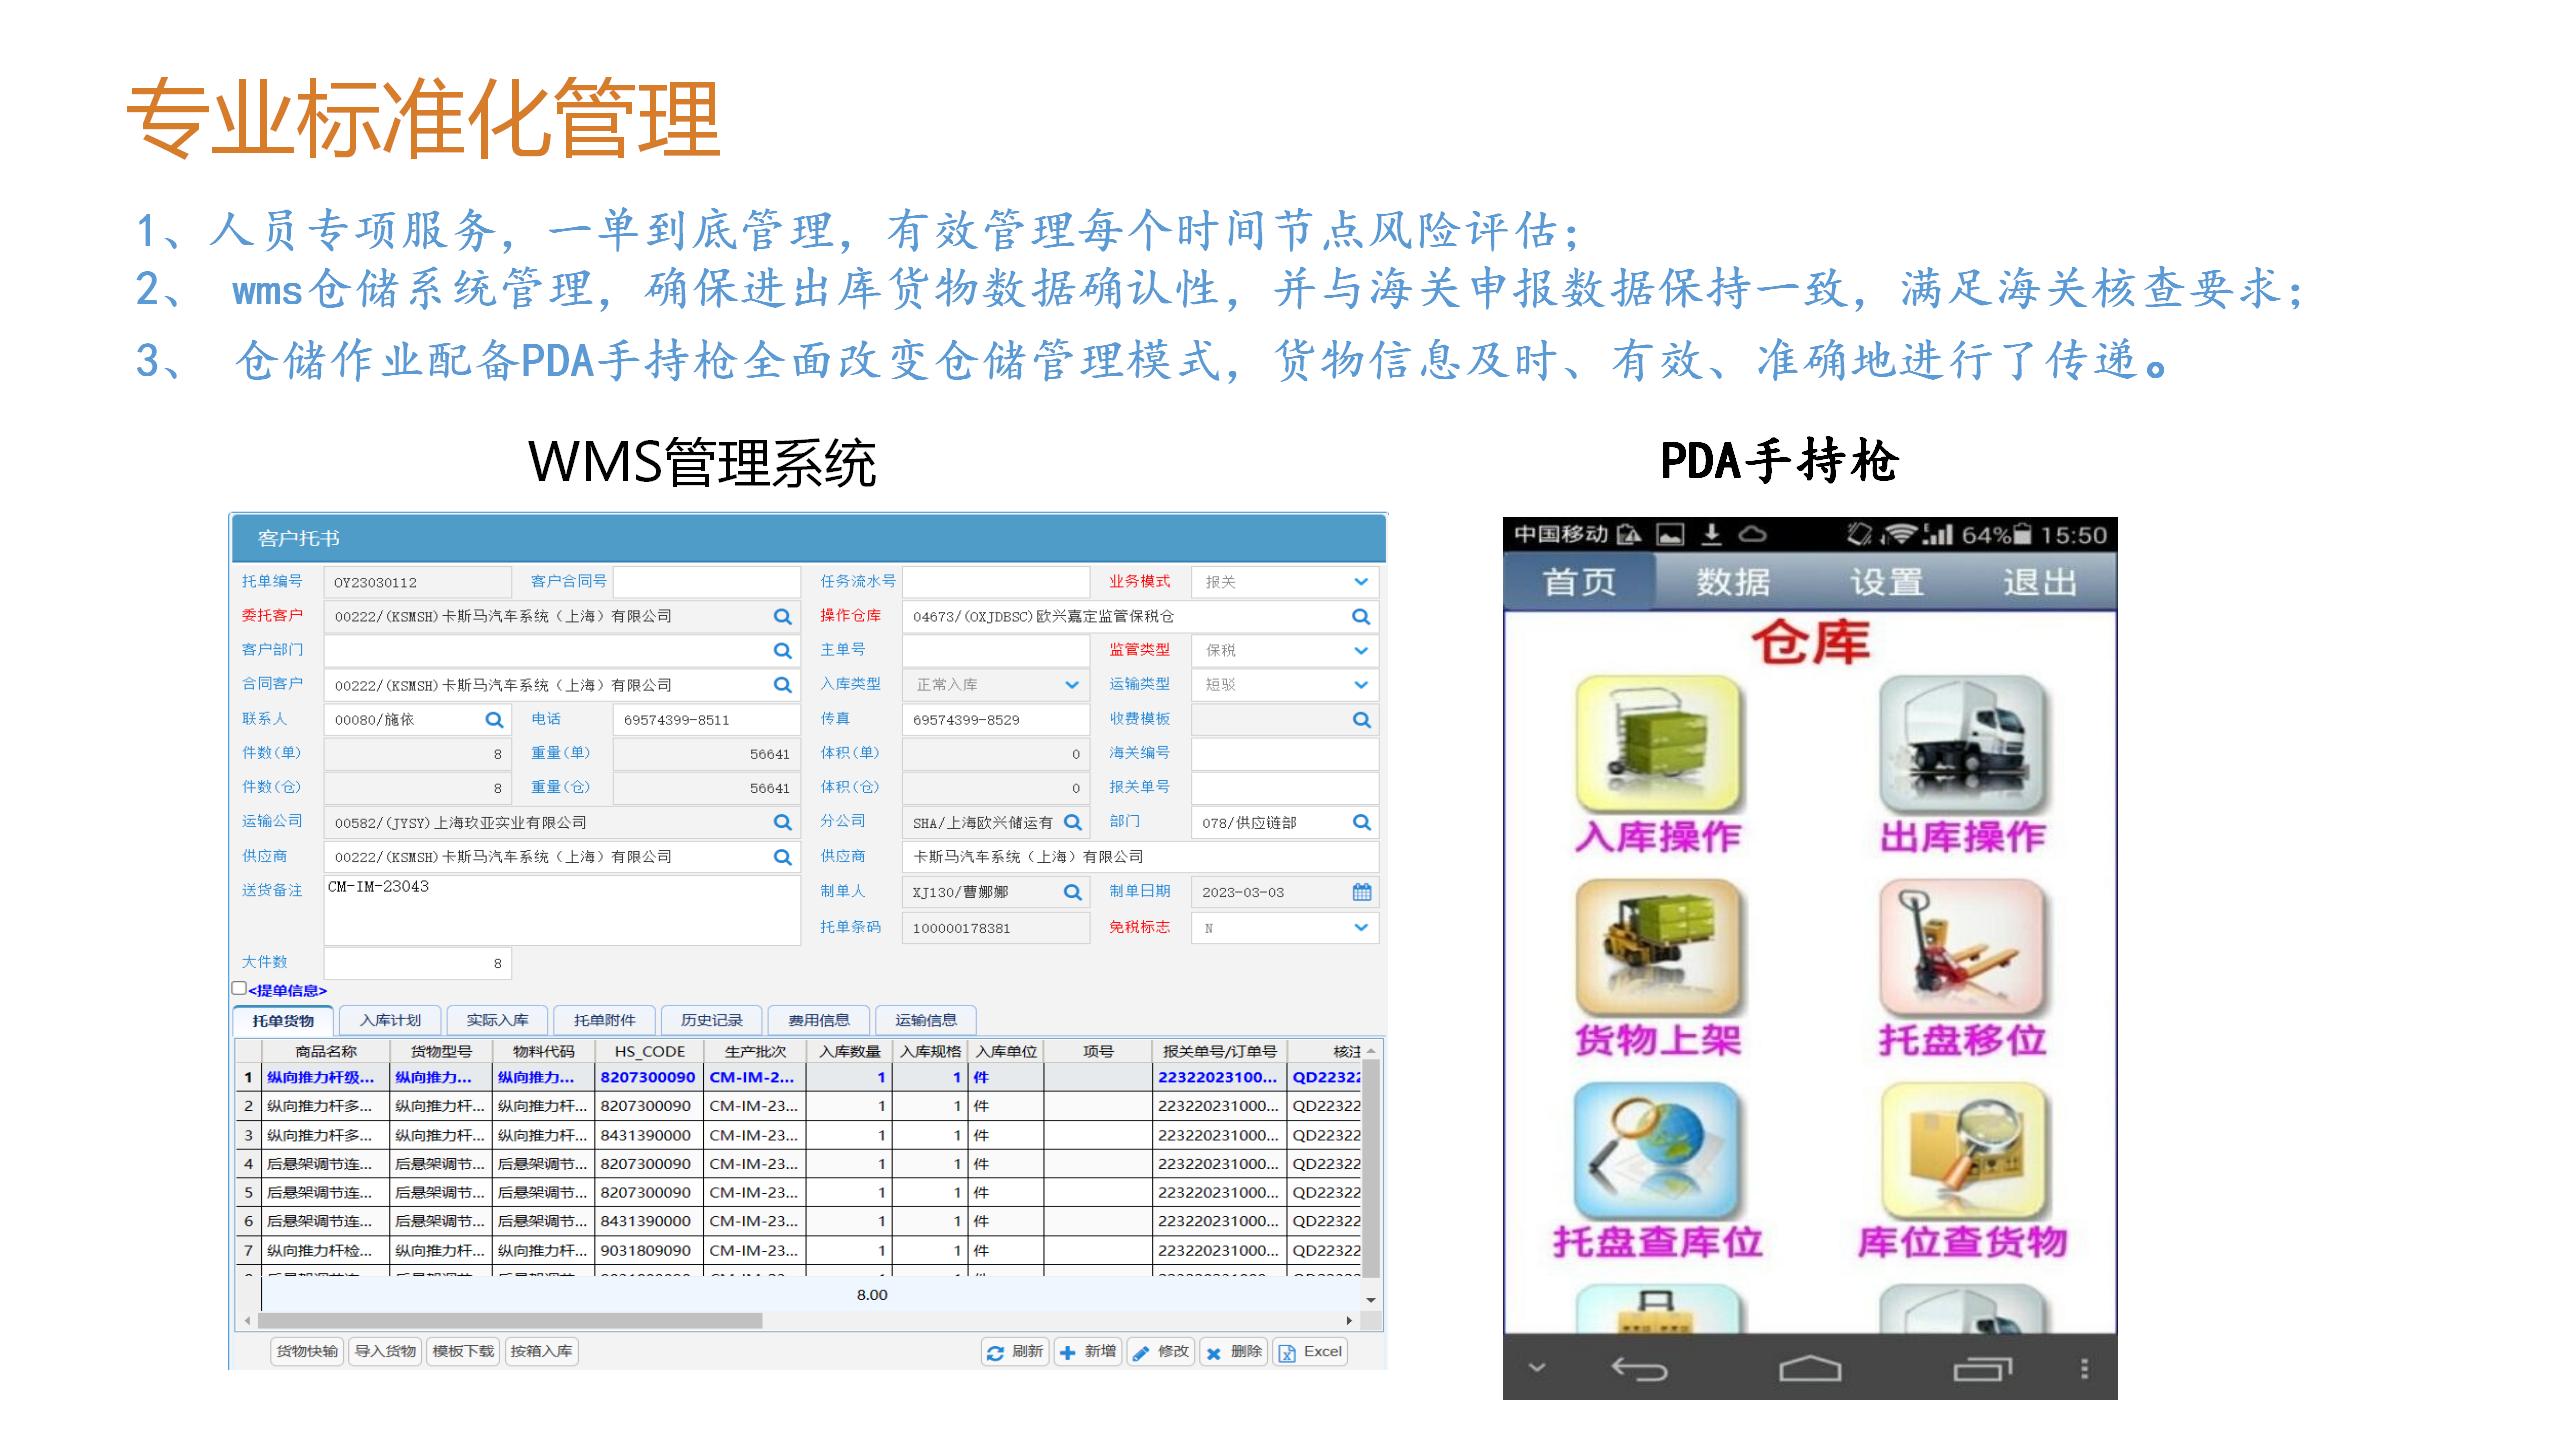Open 库位查货物 box search icon
This screenshot has width=2560, height=1440.
coord(1963,1150)
